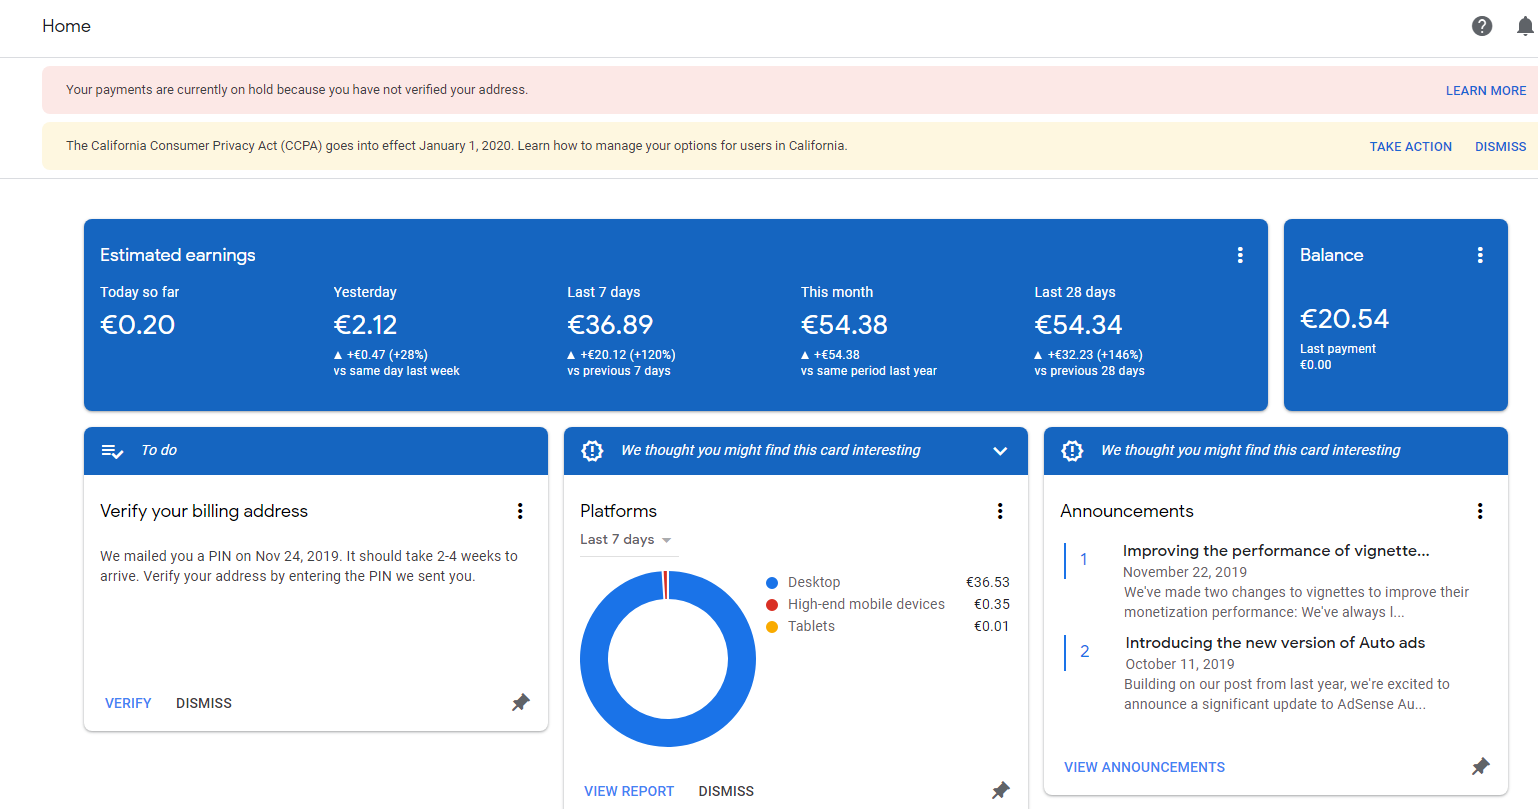The height and width of the screenshot is (809, 1538).
Task: Click LEARN MORE about payments hold
Action: 1486,90
